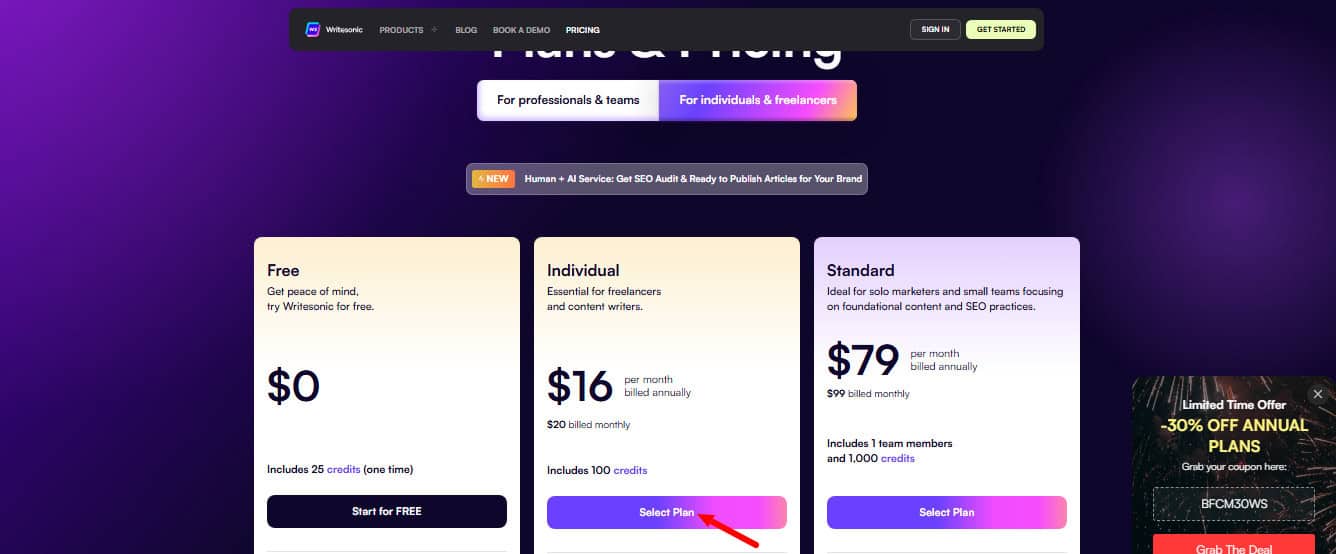The image size is (1336, 554).
Task: Open the Products navigation menu
Action: click(401, 30)
